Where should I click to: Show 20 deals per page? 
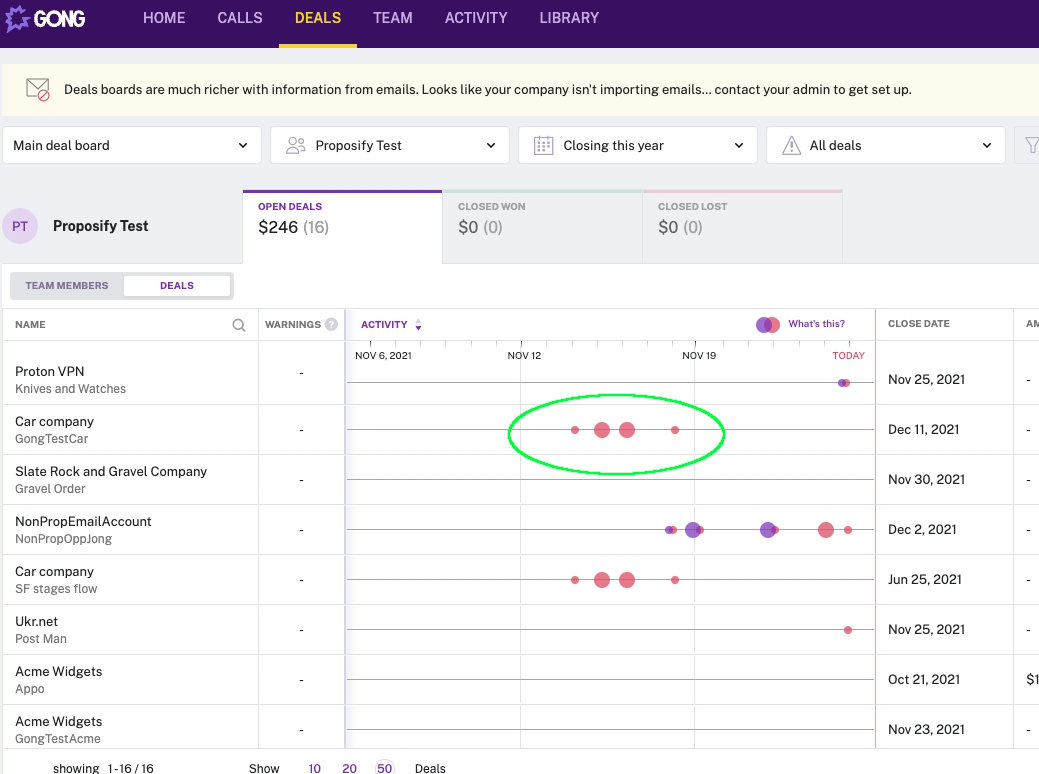coord(349,768)
